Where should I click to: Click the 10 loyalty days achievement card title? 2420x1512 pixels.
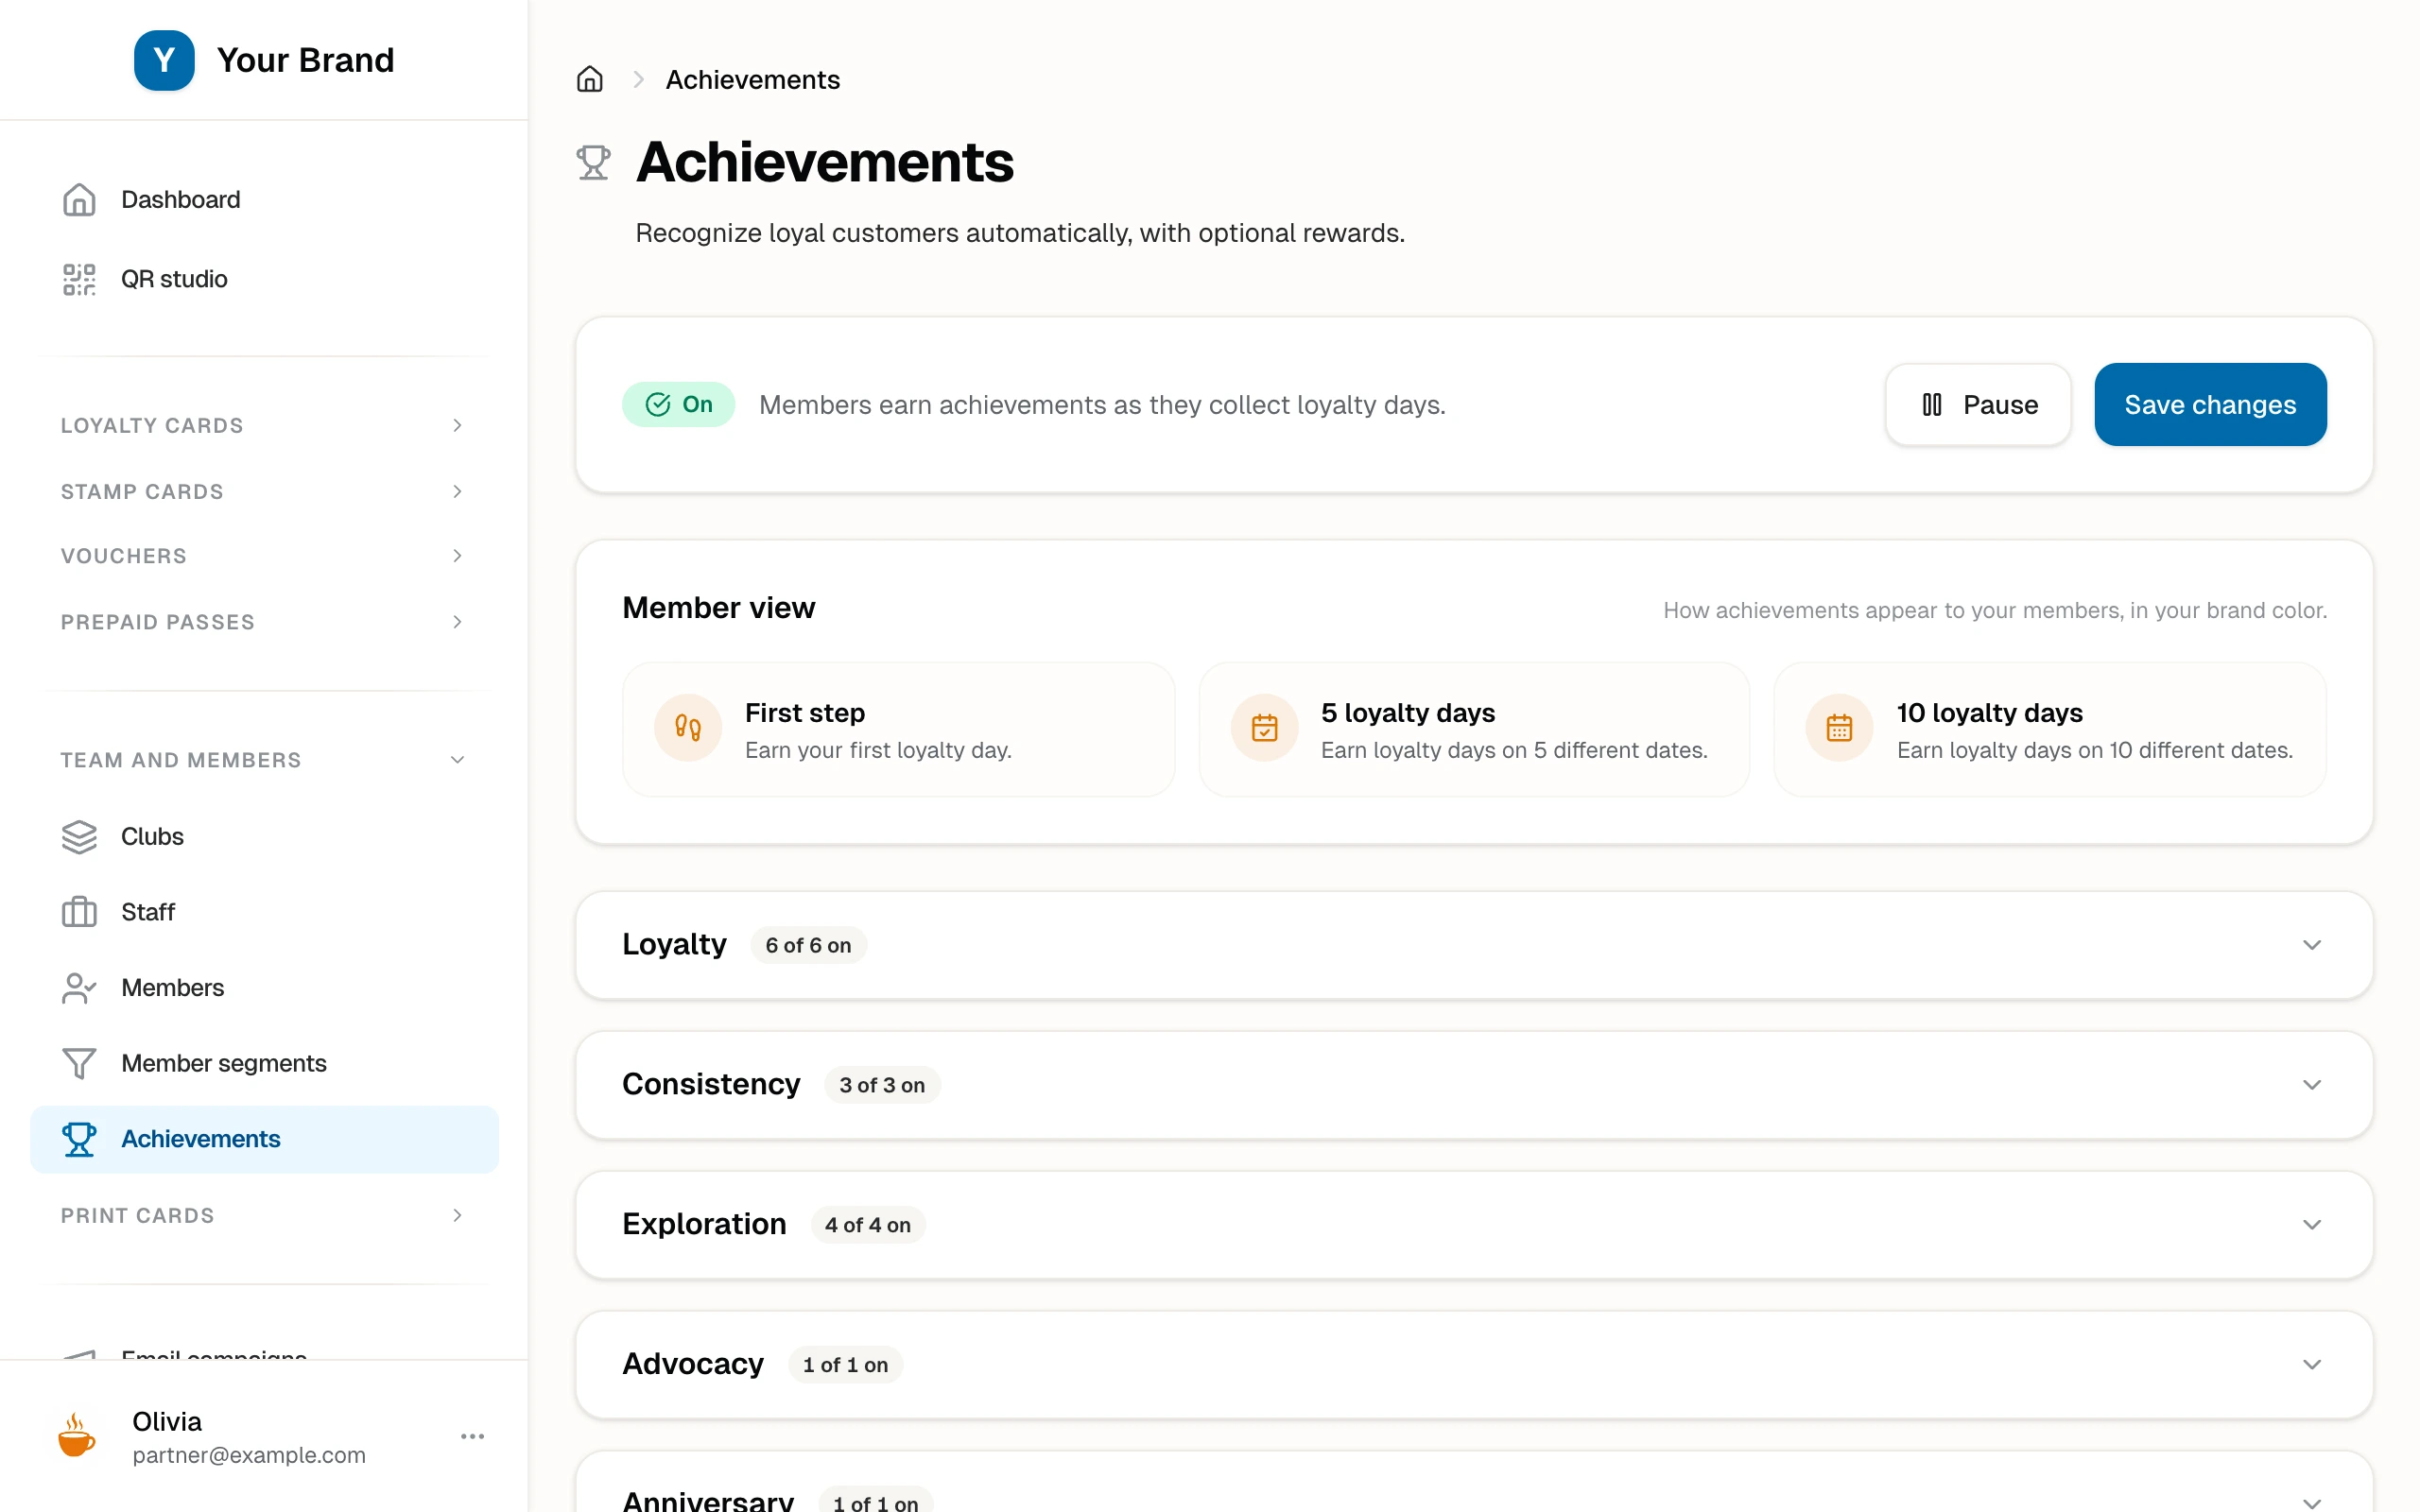tap(1989, 713)
